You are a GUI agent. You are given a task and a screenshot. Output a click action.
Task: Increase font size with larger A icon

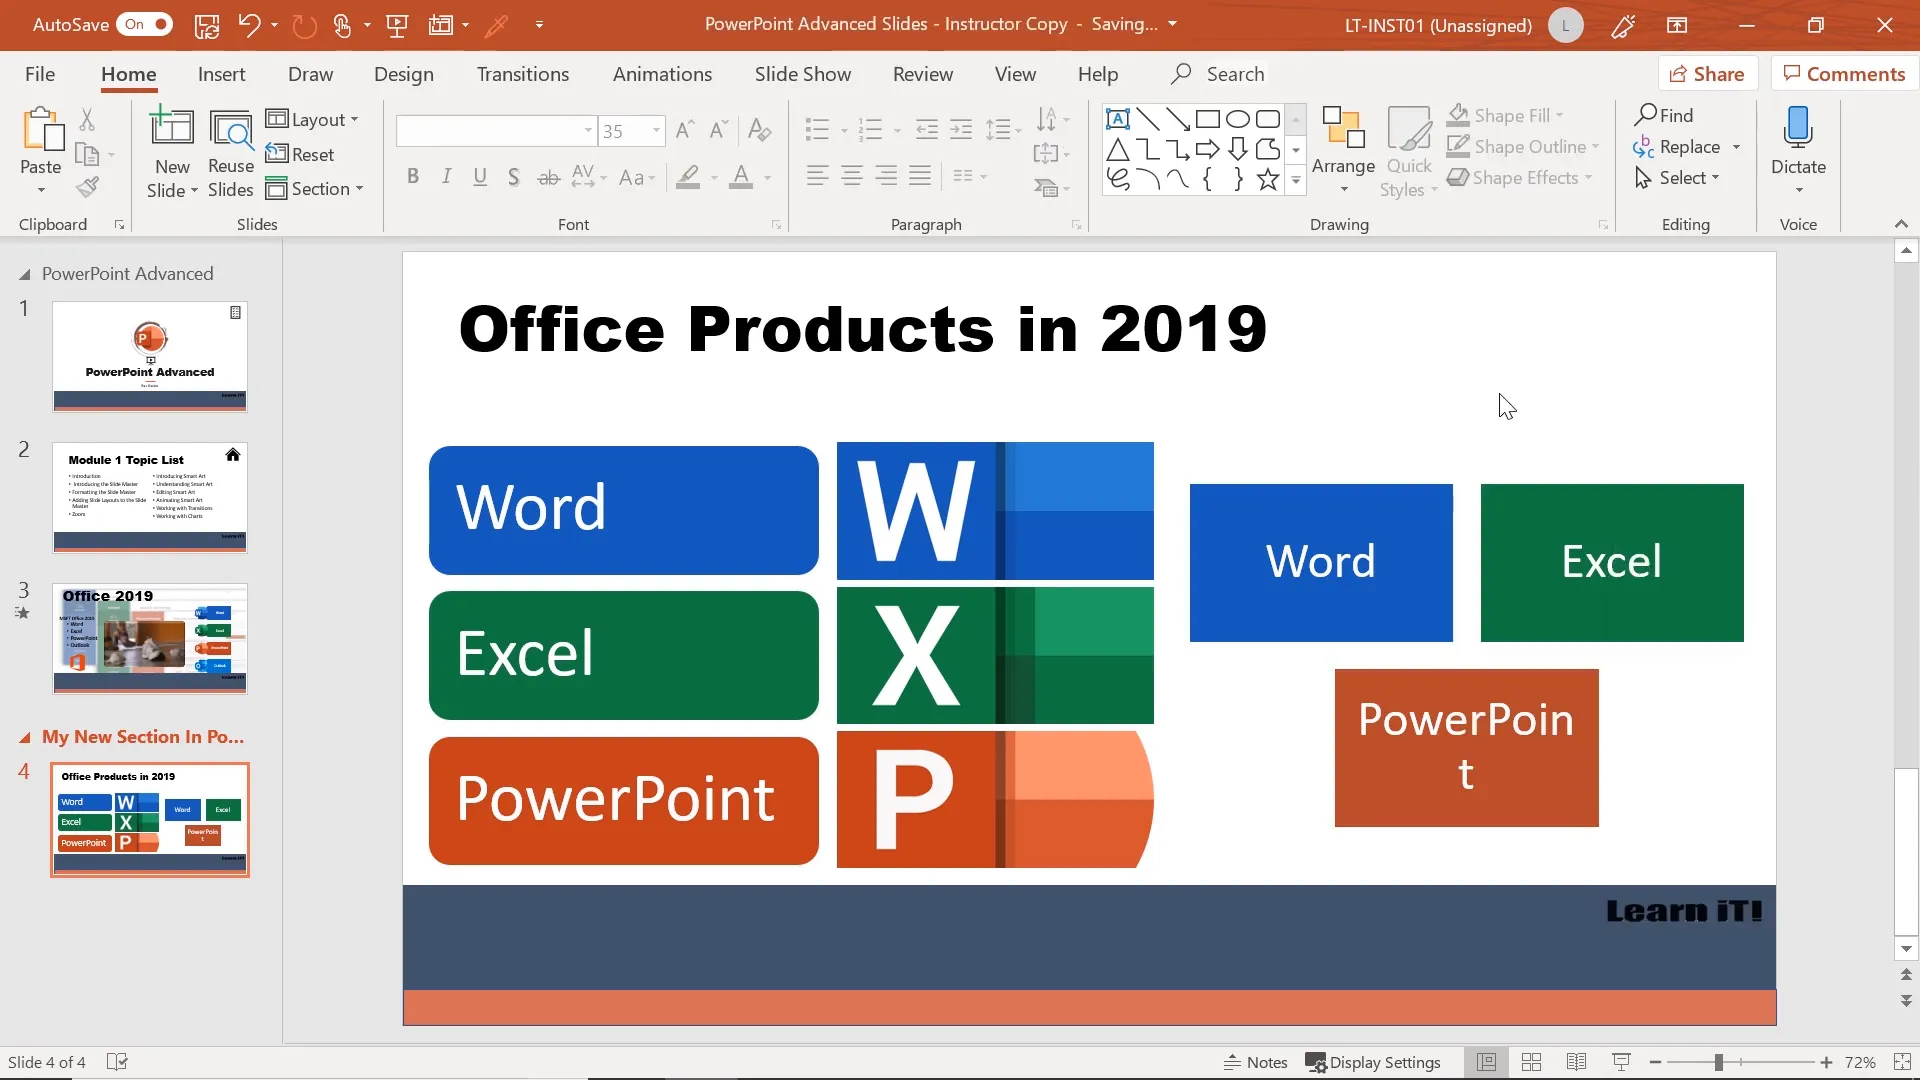pyautogui.click(x=685, y=130)
